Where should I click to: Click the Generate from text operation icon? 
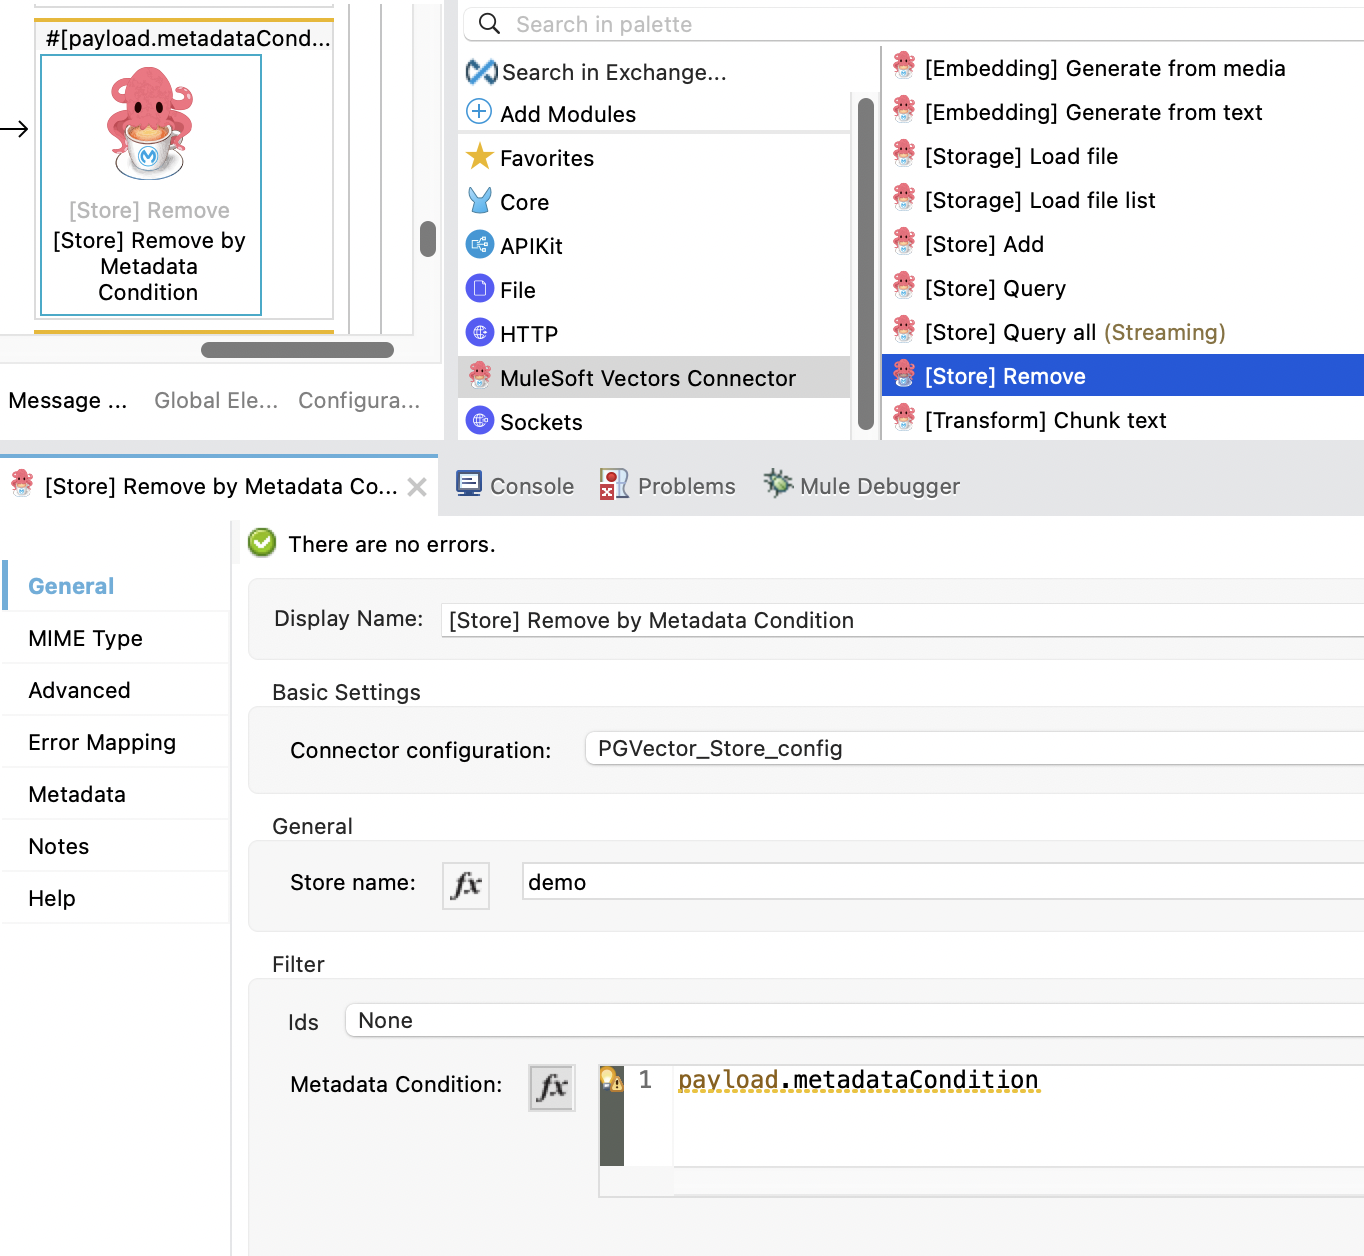(x=904, y=110)
